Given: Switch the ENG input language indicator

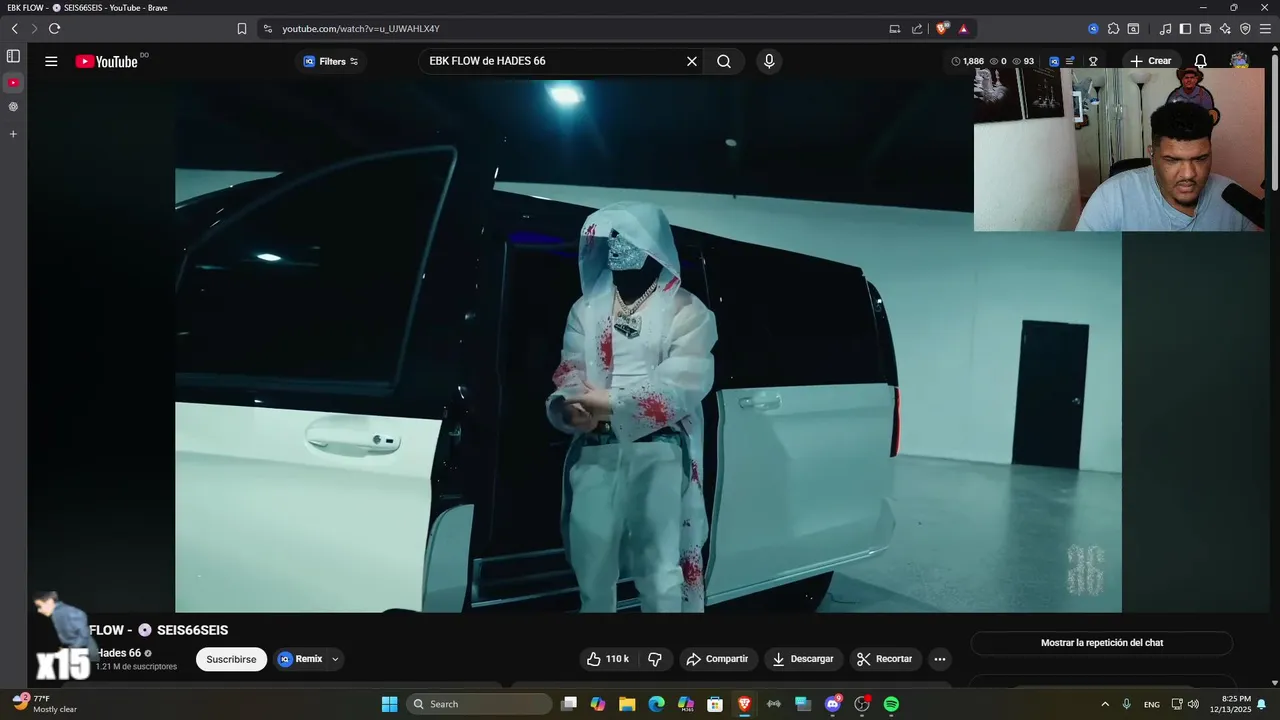Looking at the screenshot, I should point(1152,704).
